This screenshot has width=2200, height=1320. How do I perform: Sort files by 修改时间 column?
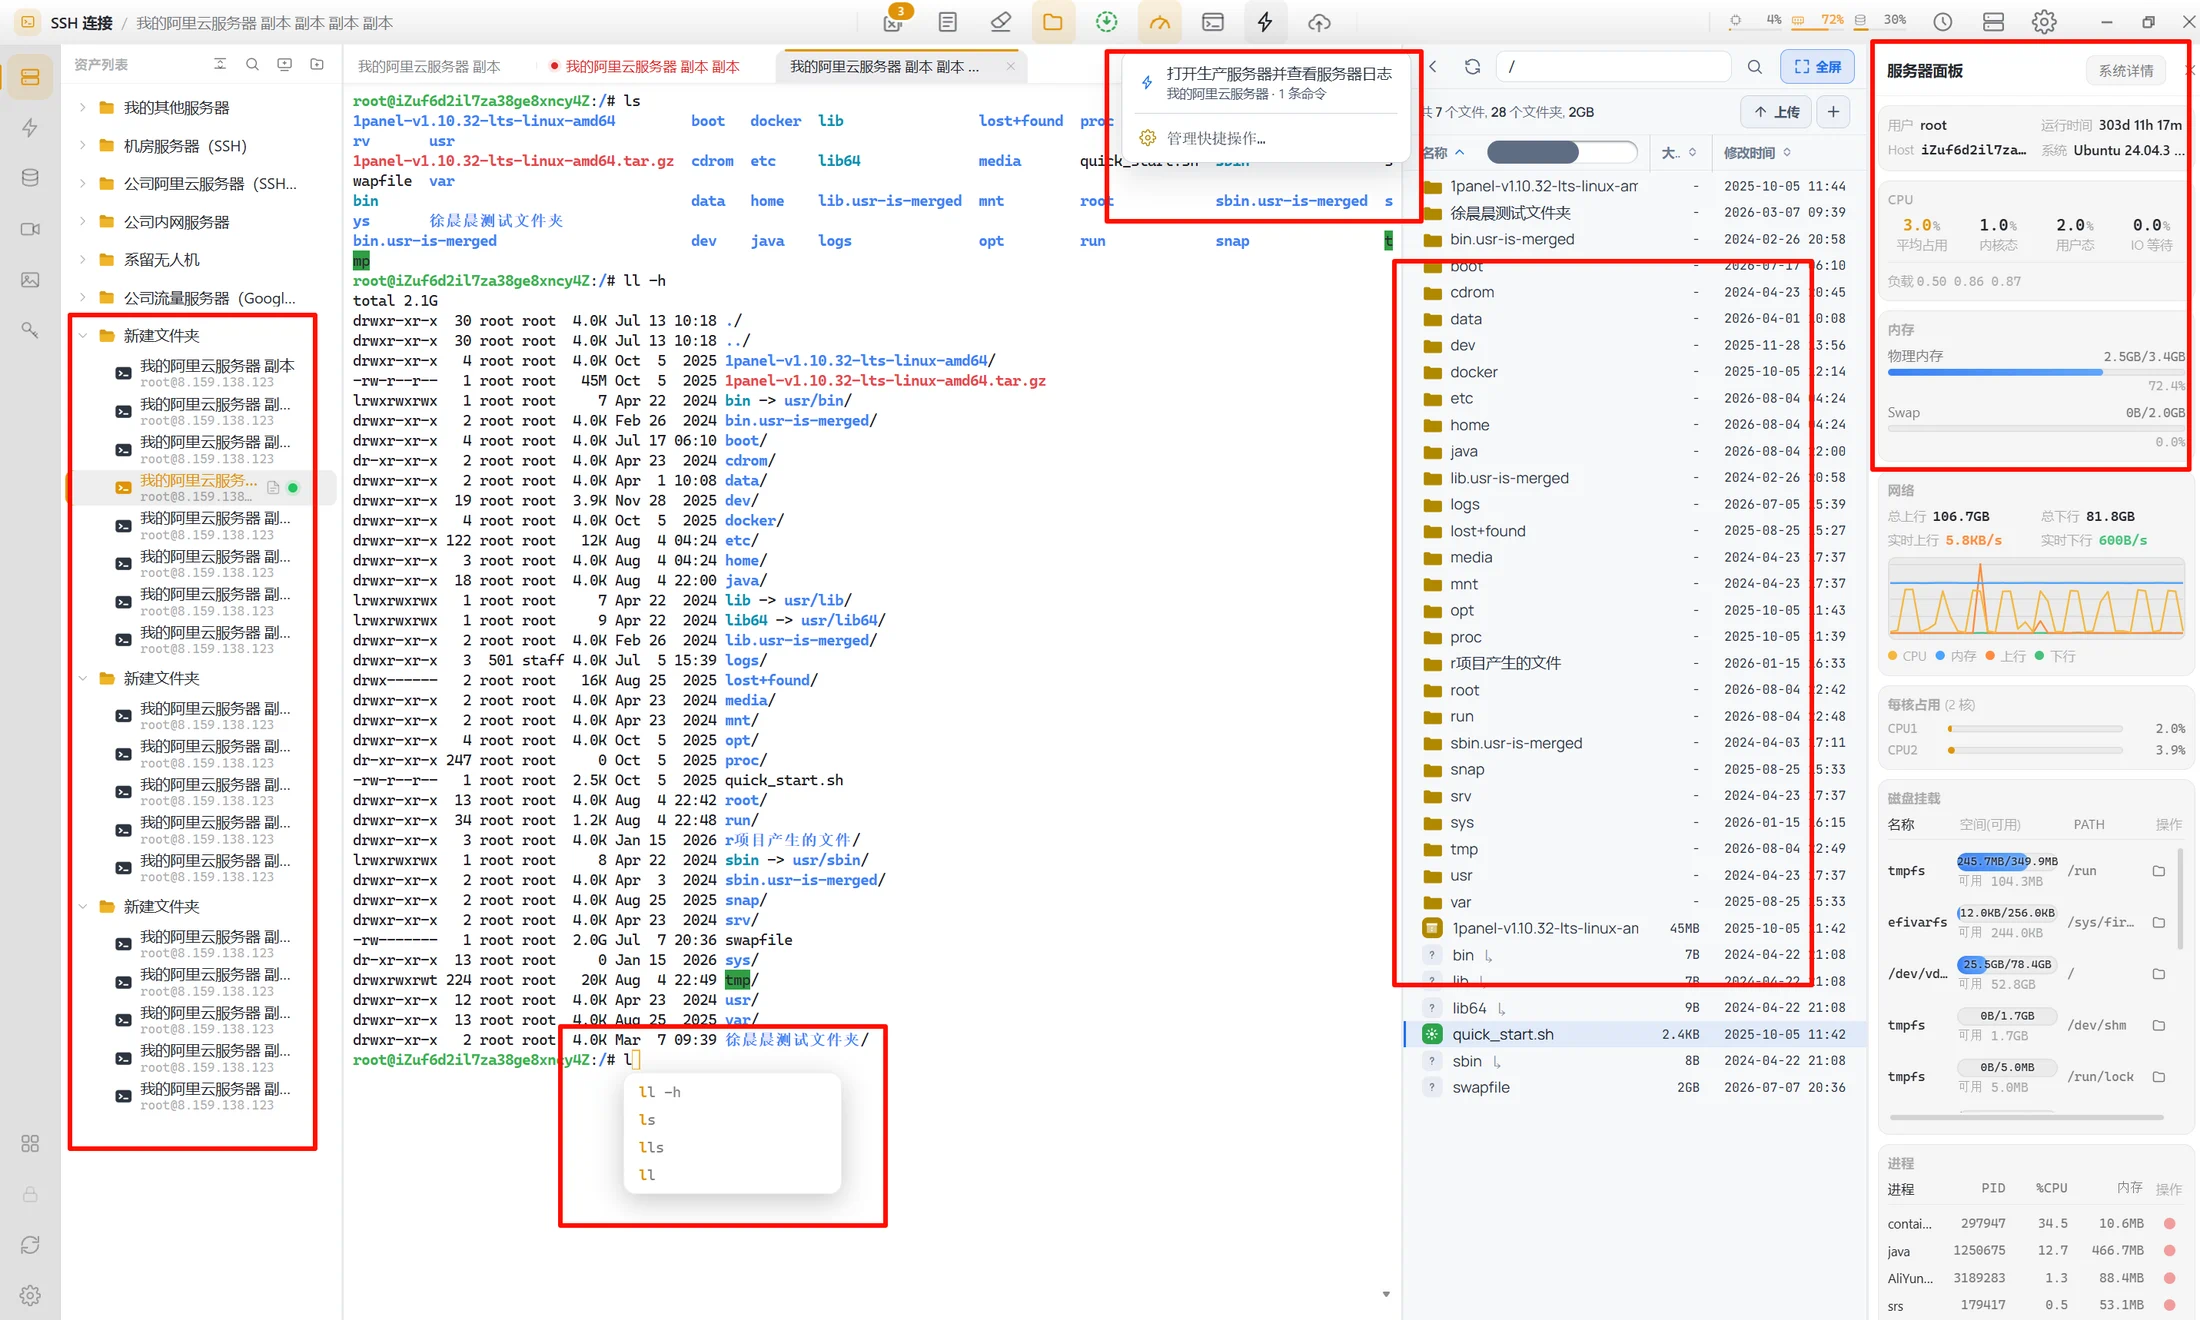point(1757,153)
